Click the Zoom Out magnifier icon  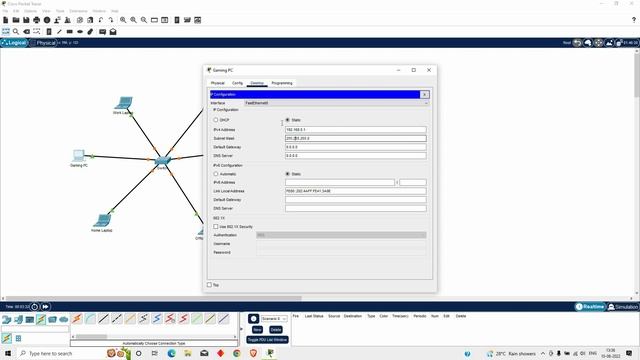pyautogui.click(x=144, y=20)
